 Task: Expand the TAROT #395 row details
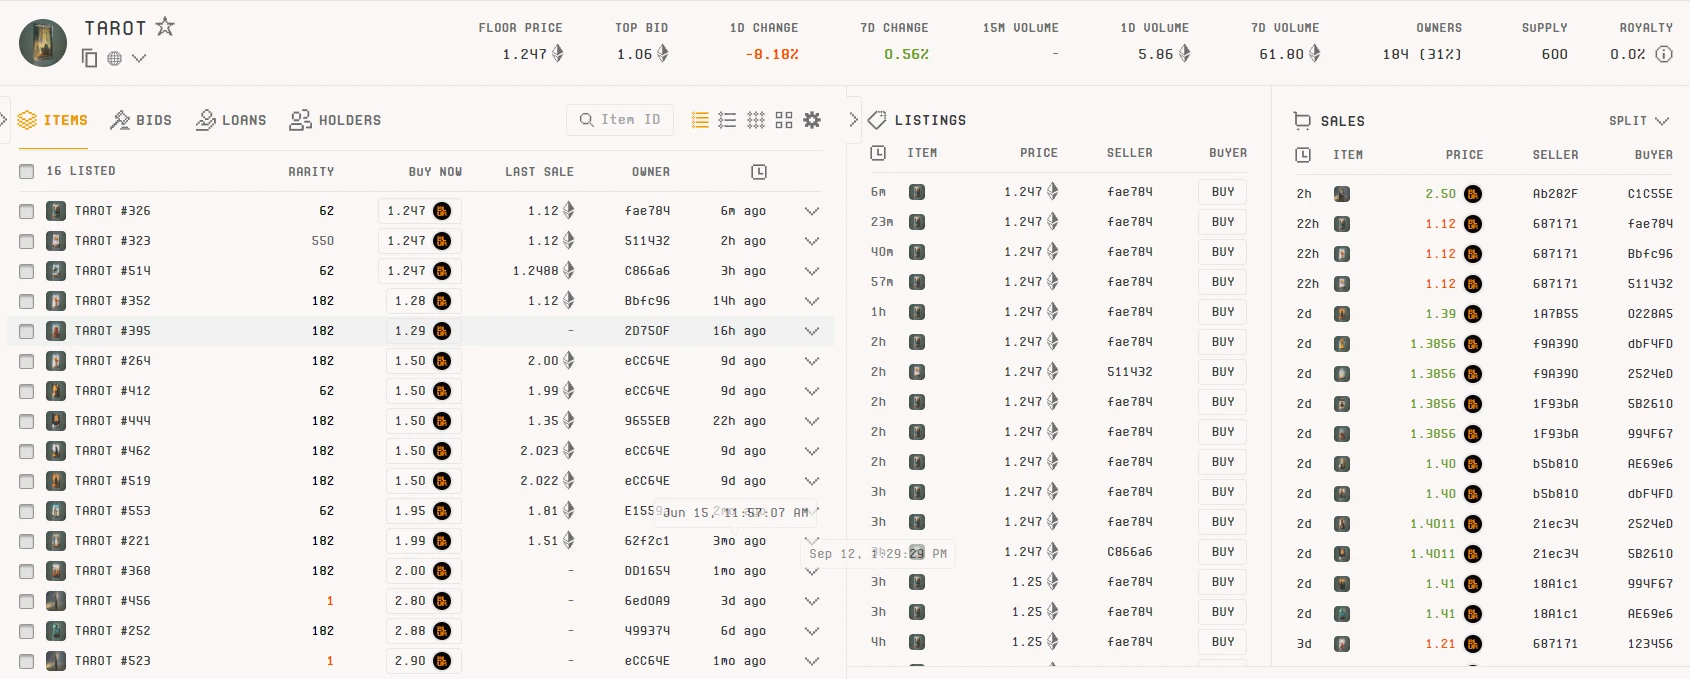click(812, 331)
